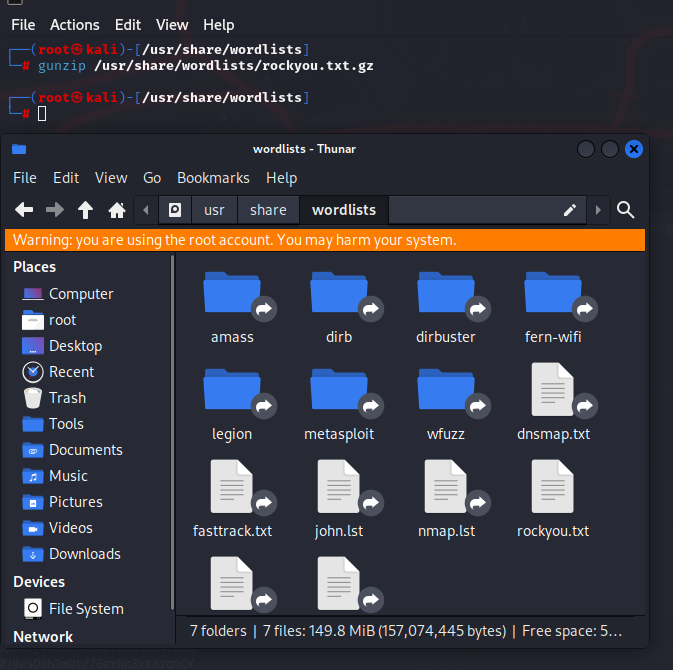Open terminal File menu
The image size is (673, 670).
[23, 25]
